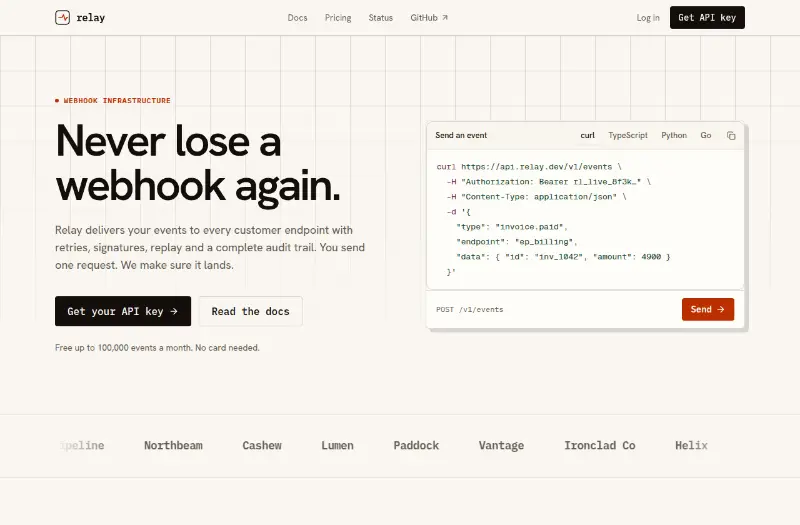The height and width of the screenshot is (525, 800).
Task: Click the Paddock customer logo
Action: tap(416, 445)
